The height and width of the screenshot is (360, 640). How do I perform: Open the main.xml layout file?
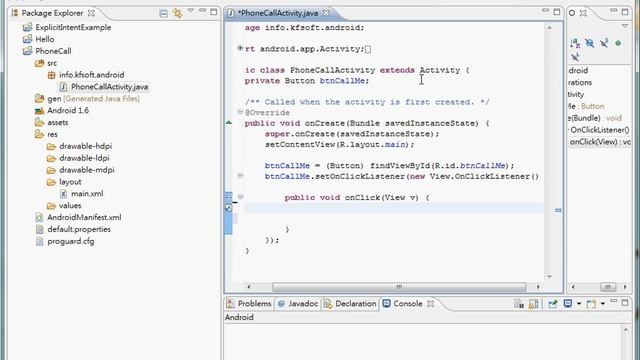click(87, 194)
